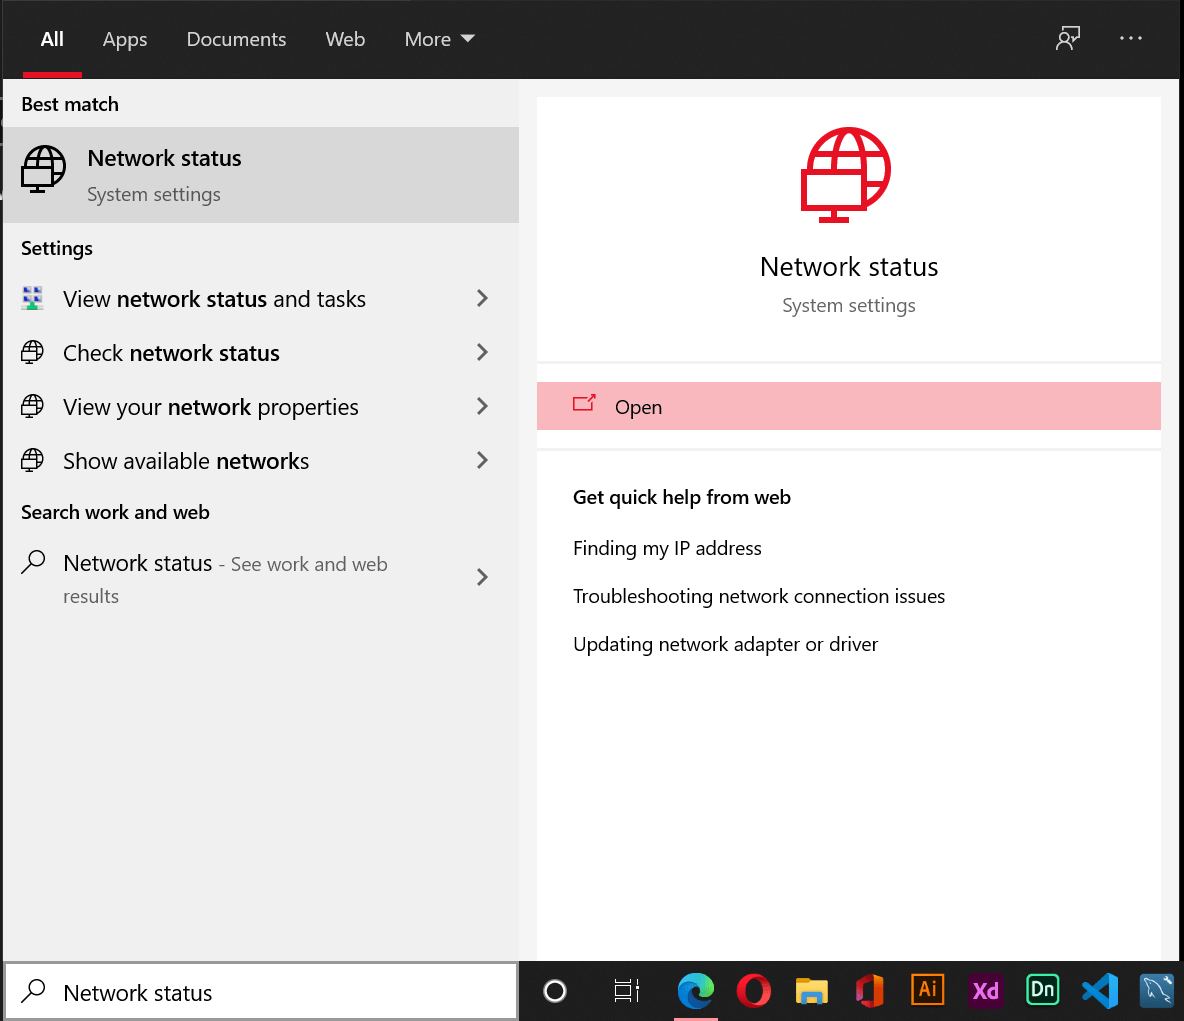Click the user account icon in search
The width and height of the screenshot is (1184, 1021).
[1067, 38]
